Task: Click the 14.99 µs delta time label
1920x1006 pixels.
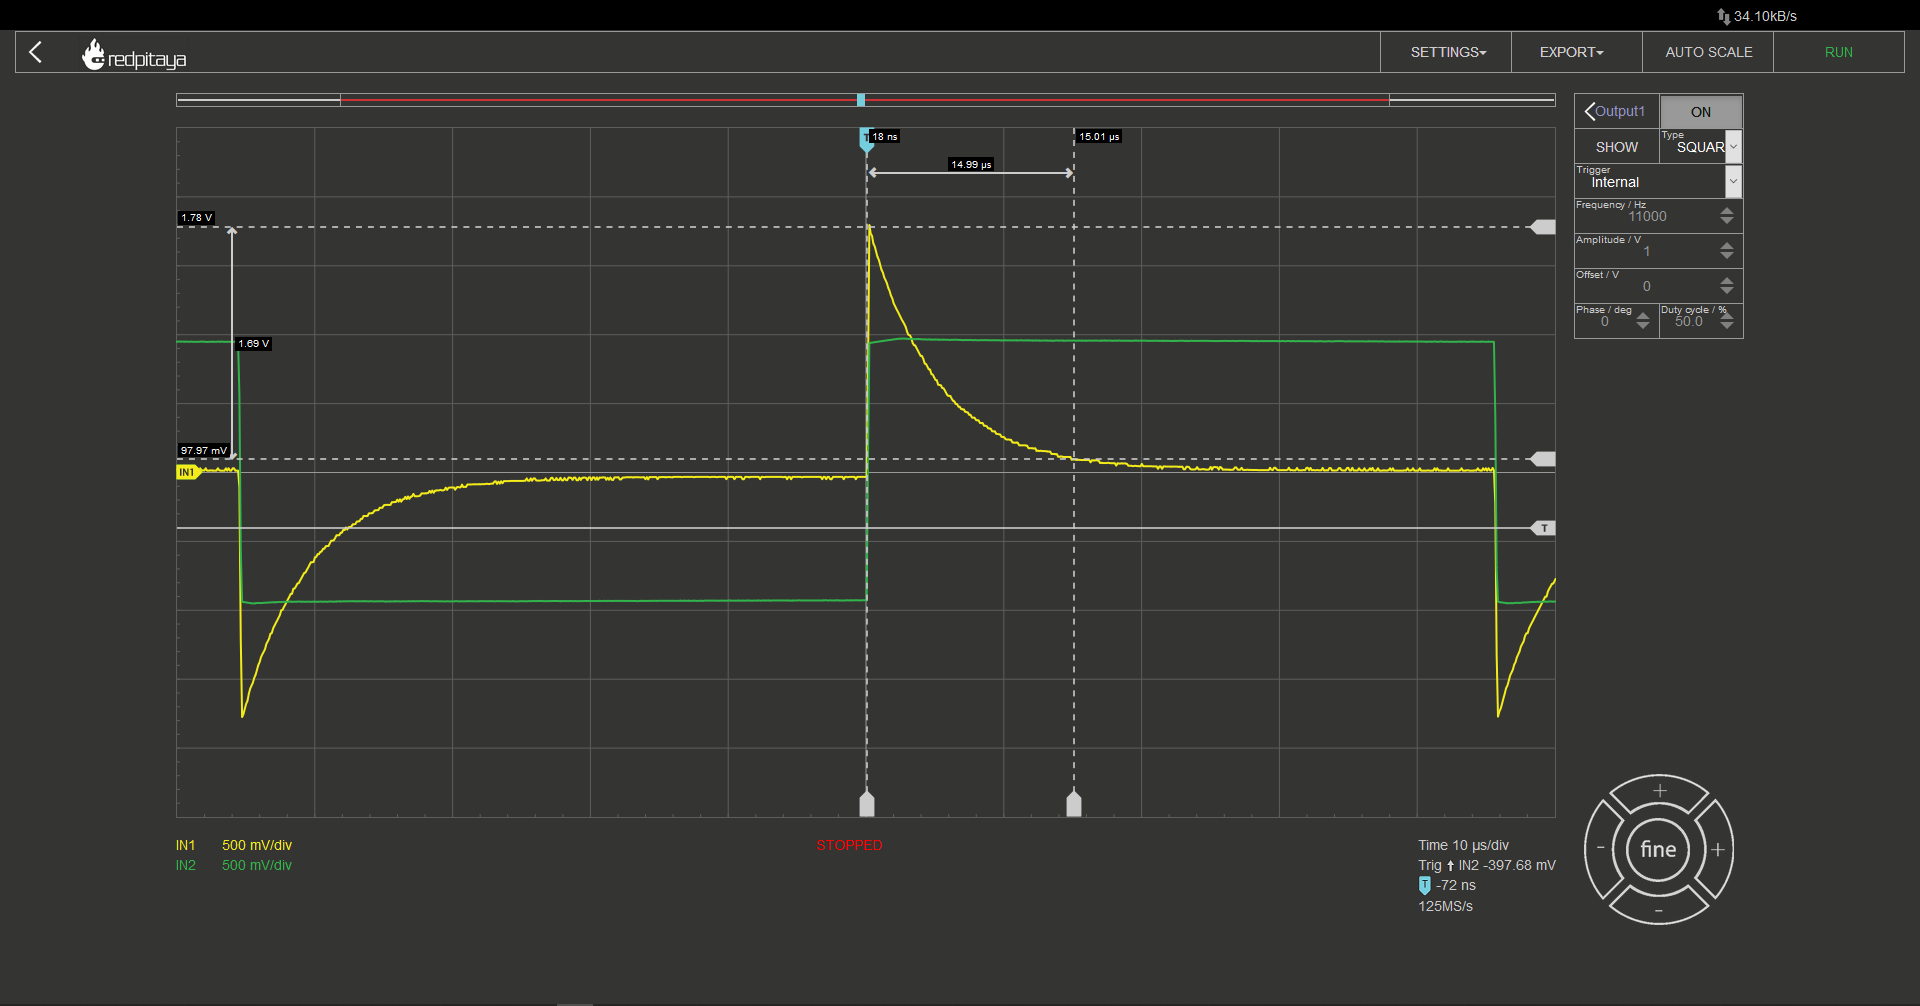Action: click(x=971, y=164)
